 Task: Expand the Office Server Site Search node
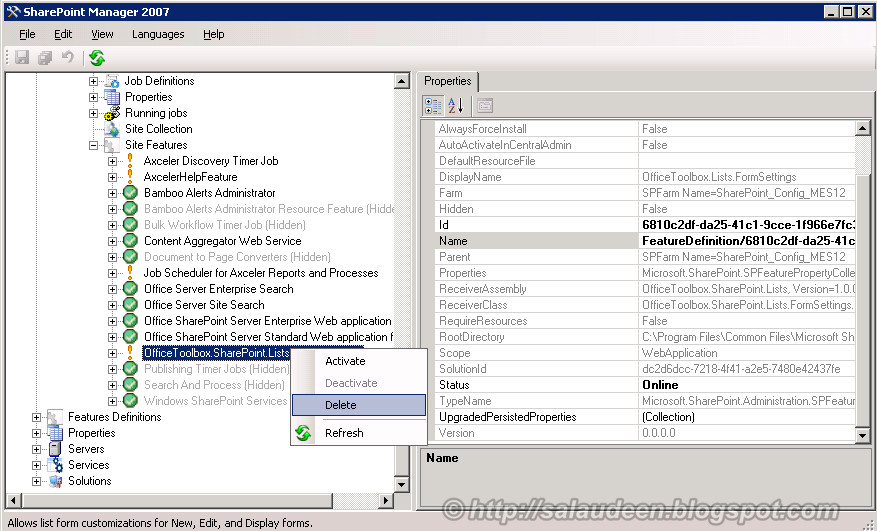112,306
